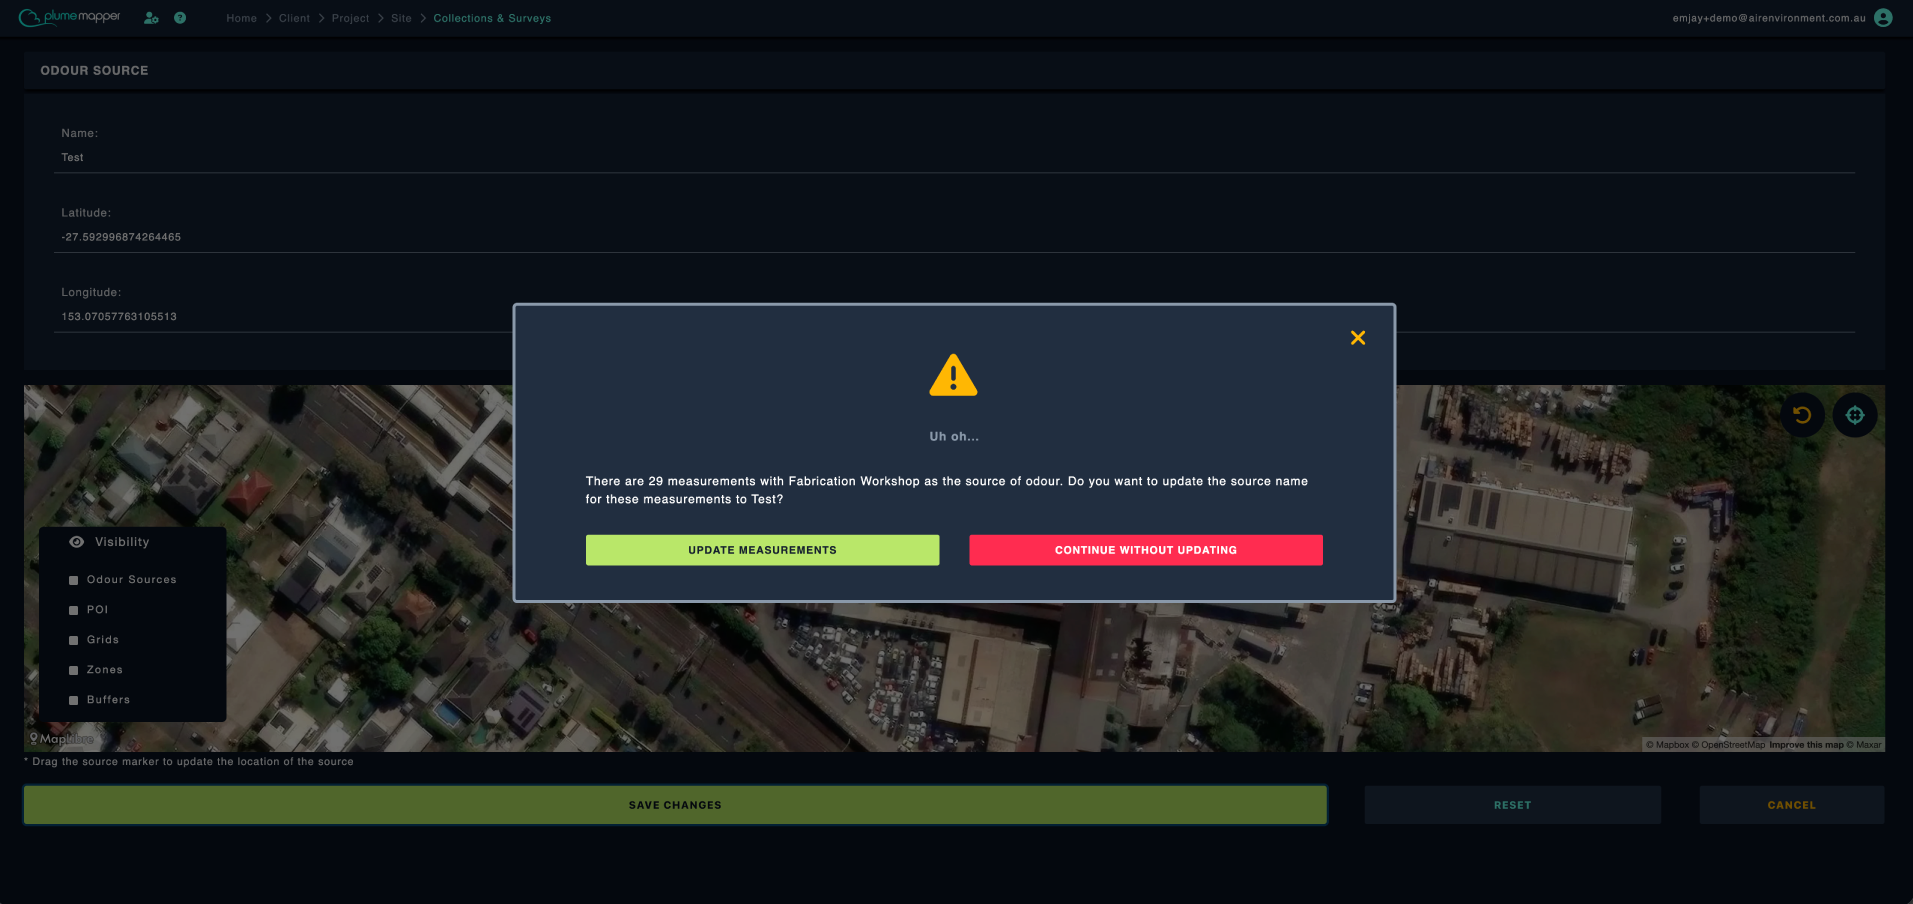The height and width of the screenshot is (904, 1913).
Task: Toggle Grids visibility checkbox
Action: point(73,640)
